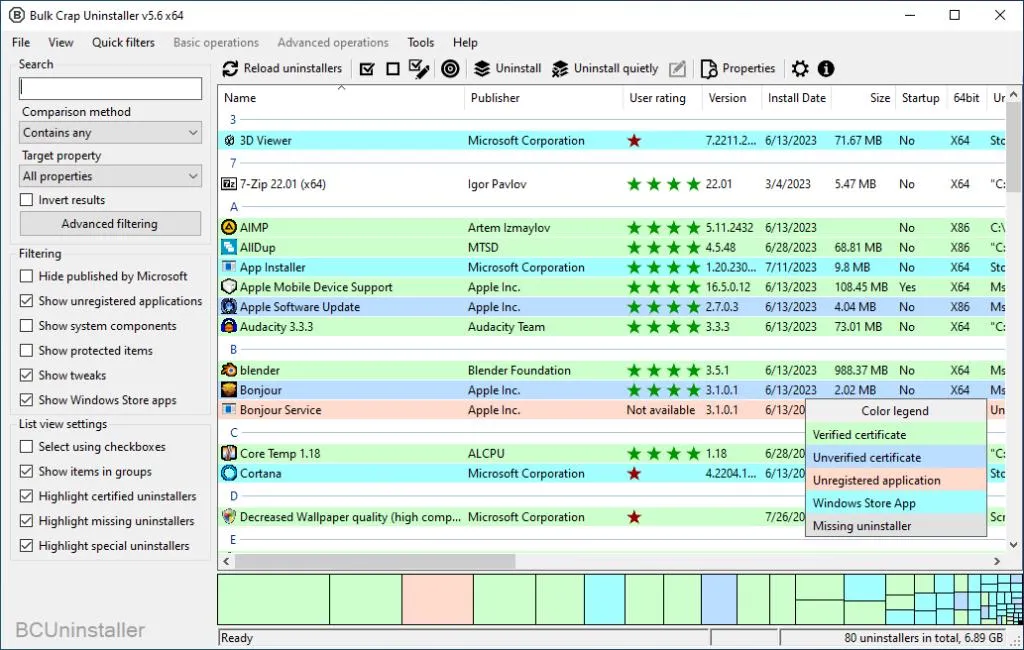Toggle Highlight certified uninstallers checkbox

click(26, 496)
